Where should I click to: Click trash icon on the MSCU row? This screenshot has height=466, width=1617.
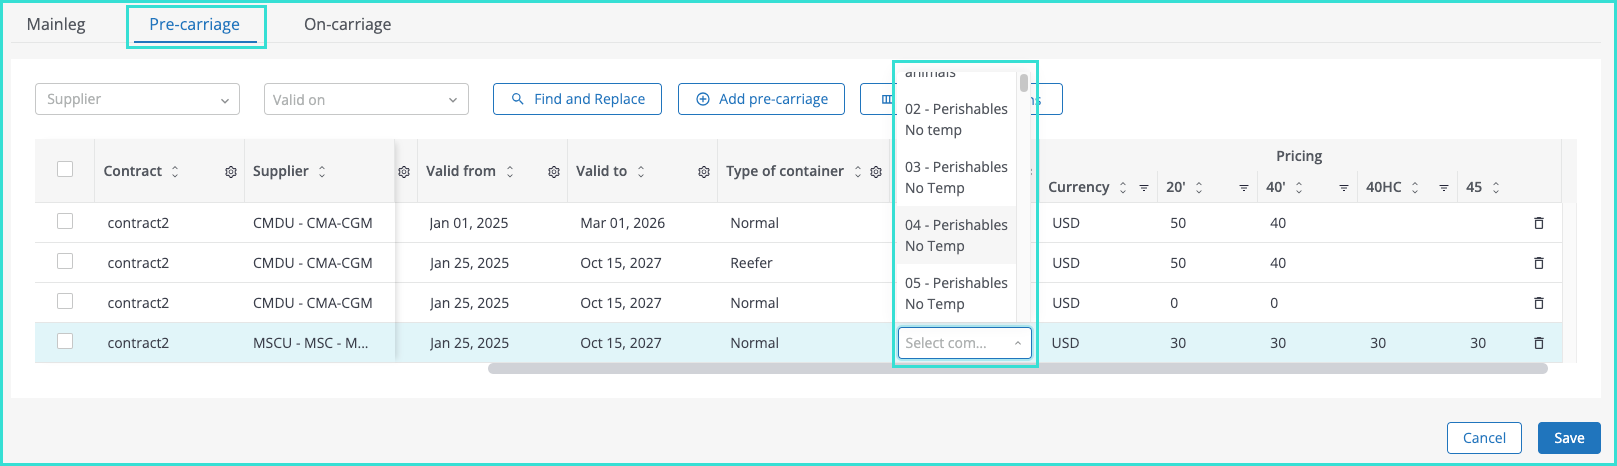coord(1538,343)
